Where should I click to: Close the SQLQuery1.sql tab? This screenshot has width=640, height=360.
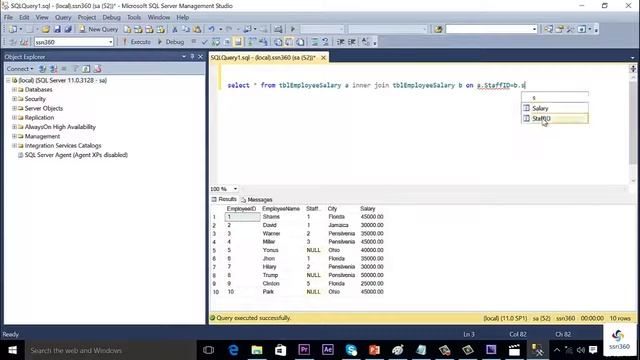(x=323, y=58)
